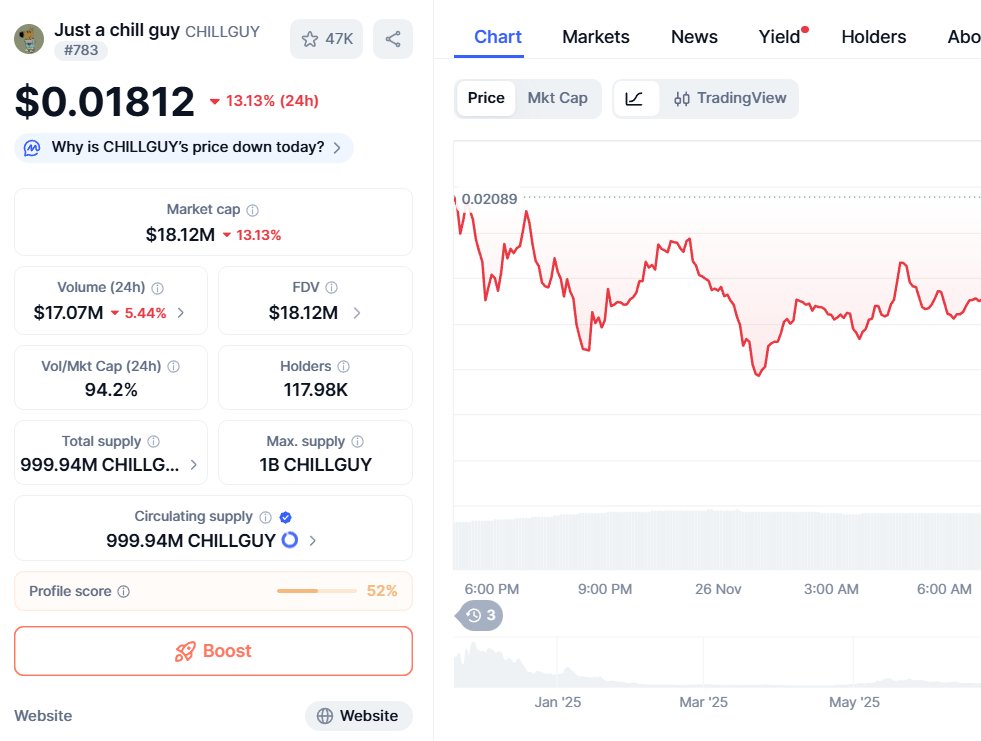Switch chart to Mkt Cap view
This screenshot has height=741, width=981.
point(557,98)
